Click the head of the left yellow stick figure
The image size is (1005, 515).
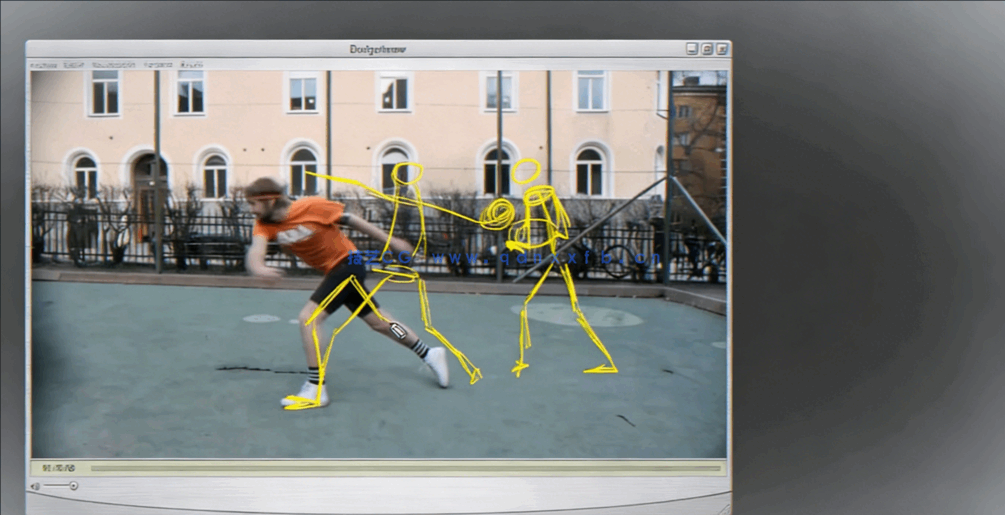pos(406,173)
